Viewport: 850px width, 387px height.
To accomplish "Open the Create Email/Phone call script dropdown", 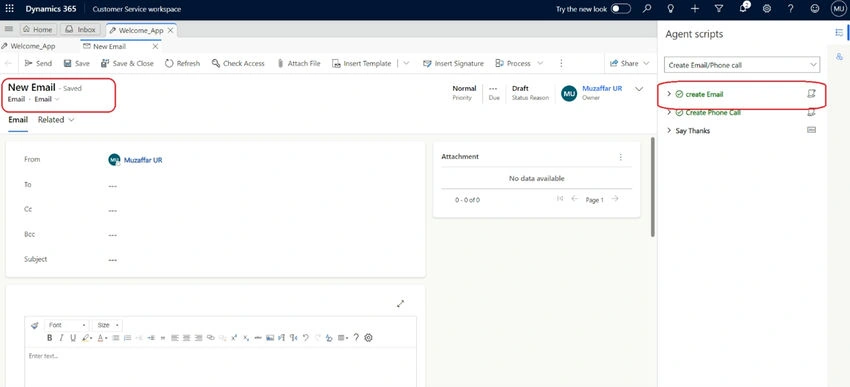I will pos(742,65).
